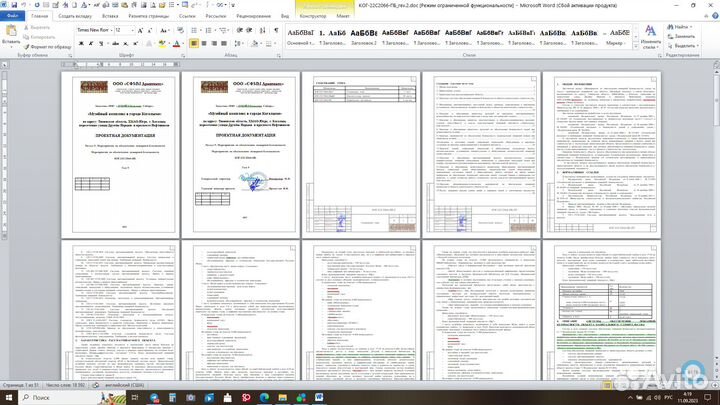Screen dimensions: 720x405
Task: Open font color dropdown arrow
Action: [x=182, y=44]
